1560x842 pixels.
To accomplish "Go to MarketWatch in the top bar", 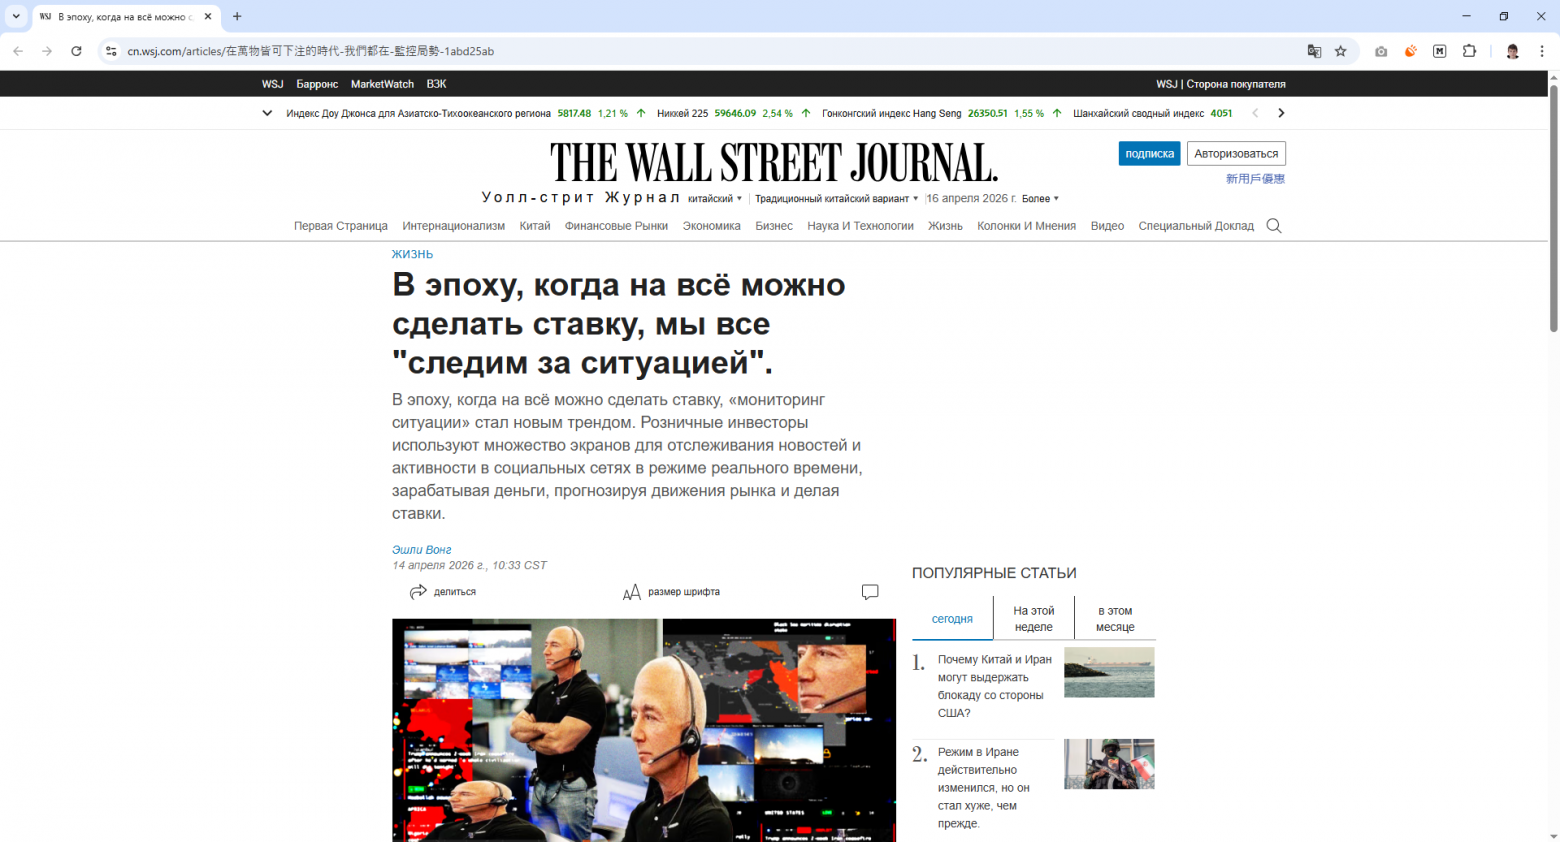I will [x=382, y=84].
